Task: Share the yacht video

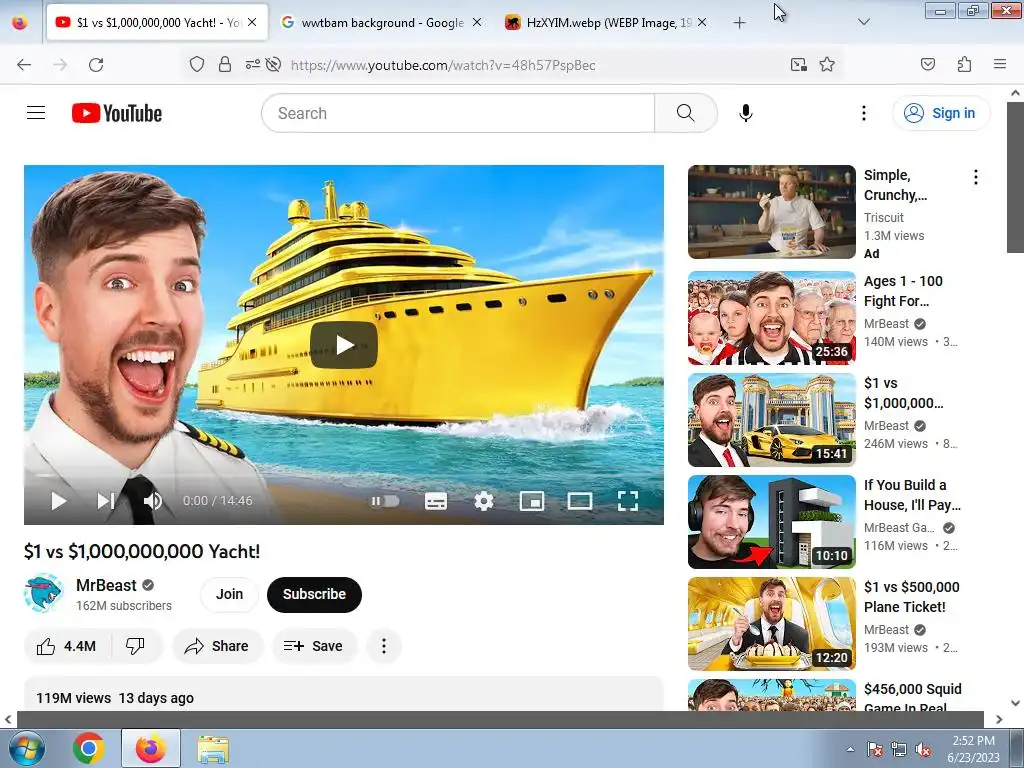Action: [x=217, y=646]
